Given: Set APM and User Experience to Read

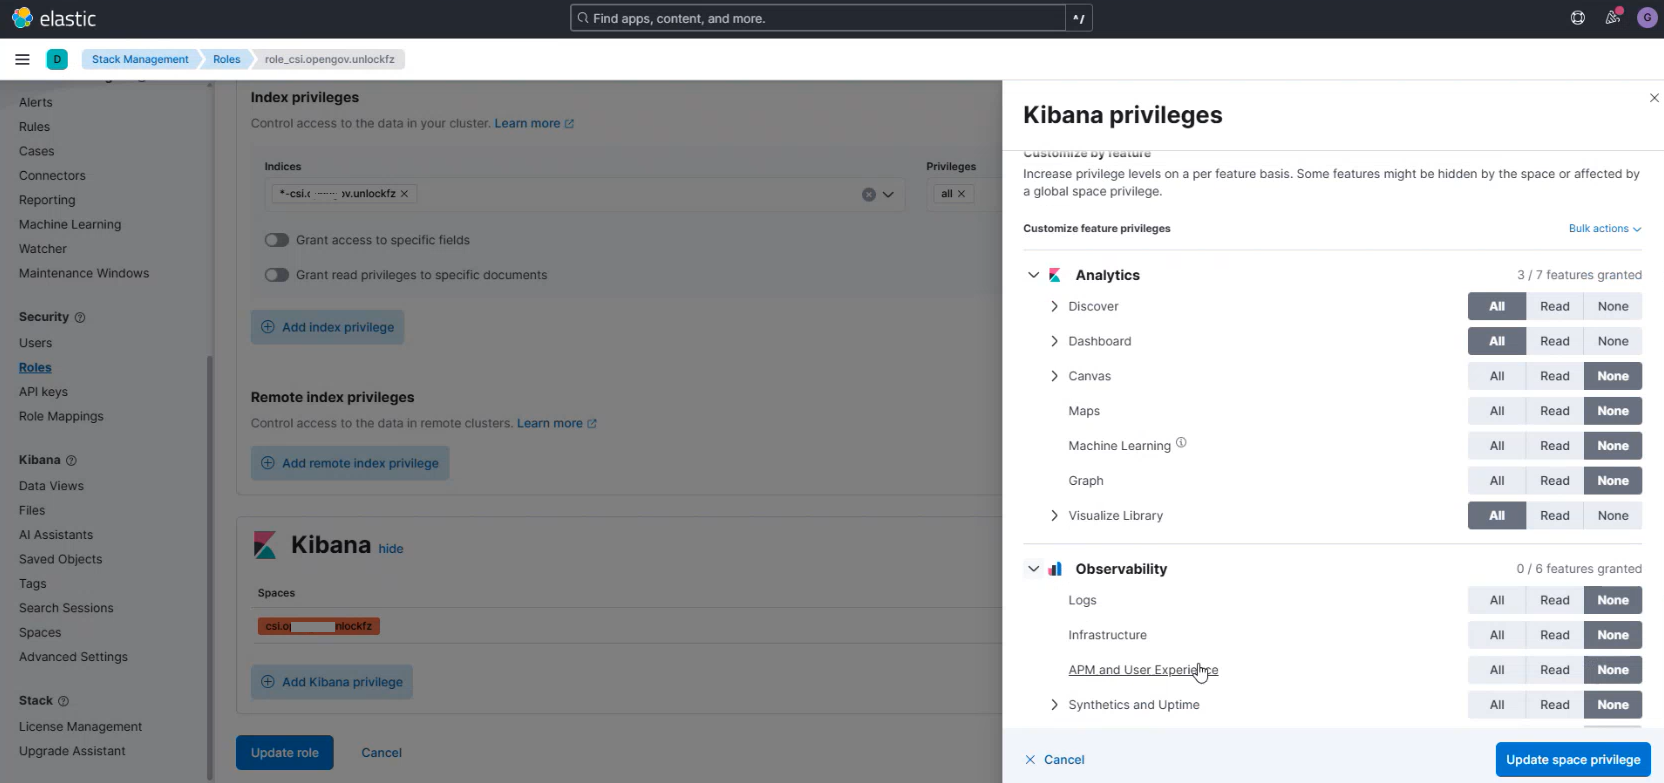Looking at the screenshot, I should click(1554, 670).
